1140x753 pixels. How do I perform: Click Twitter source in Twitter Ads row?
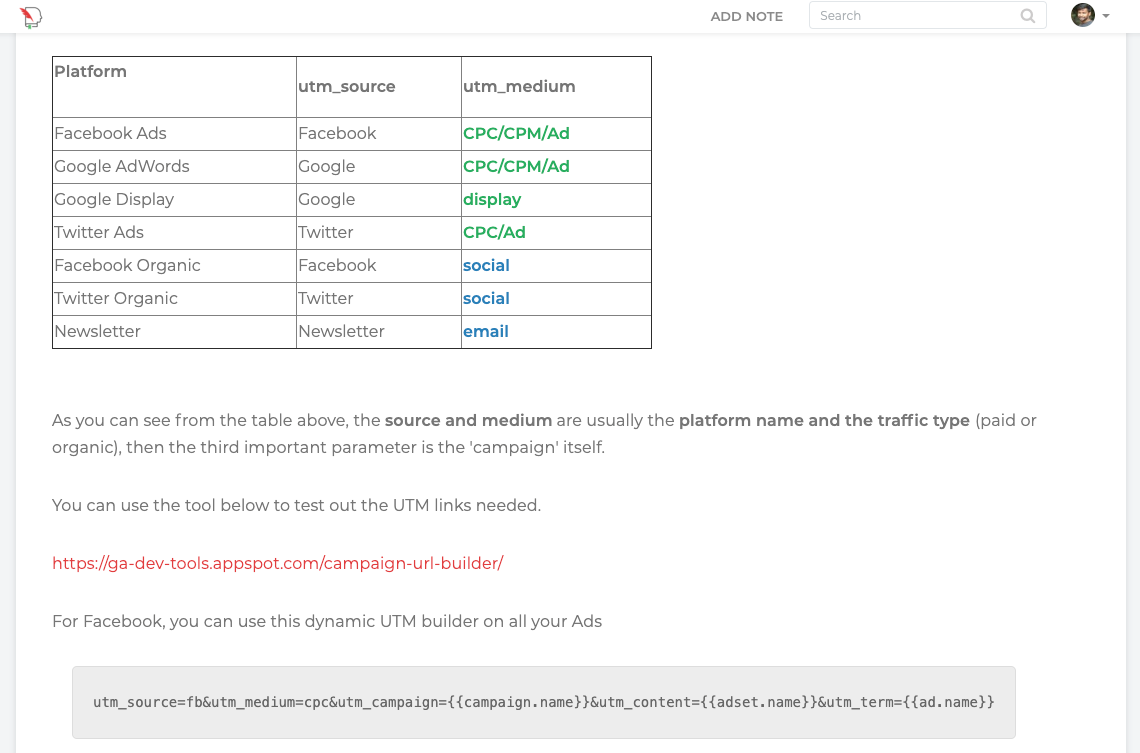click(326, 233)
